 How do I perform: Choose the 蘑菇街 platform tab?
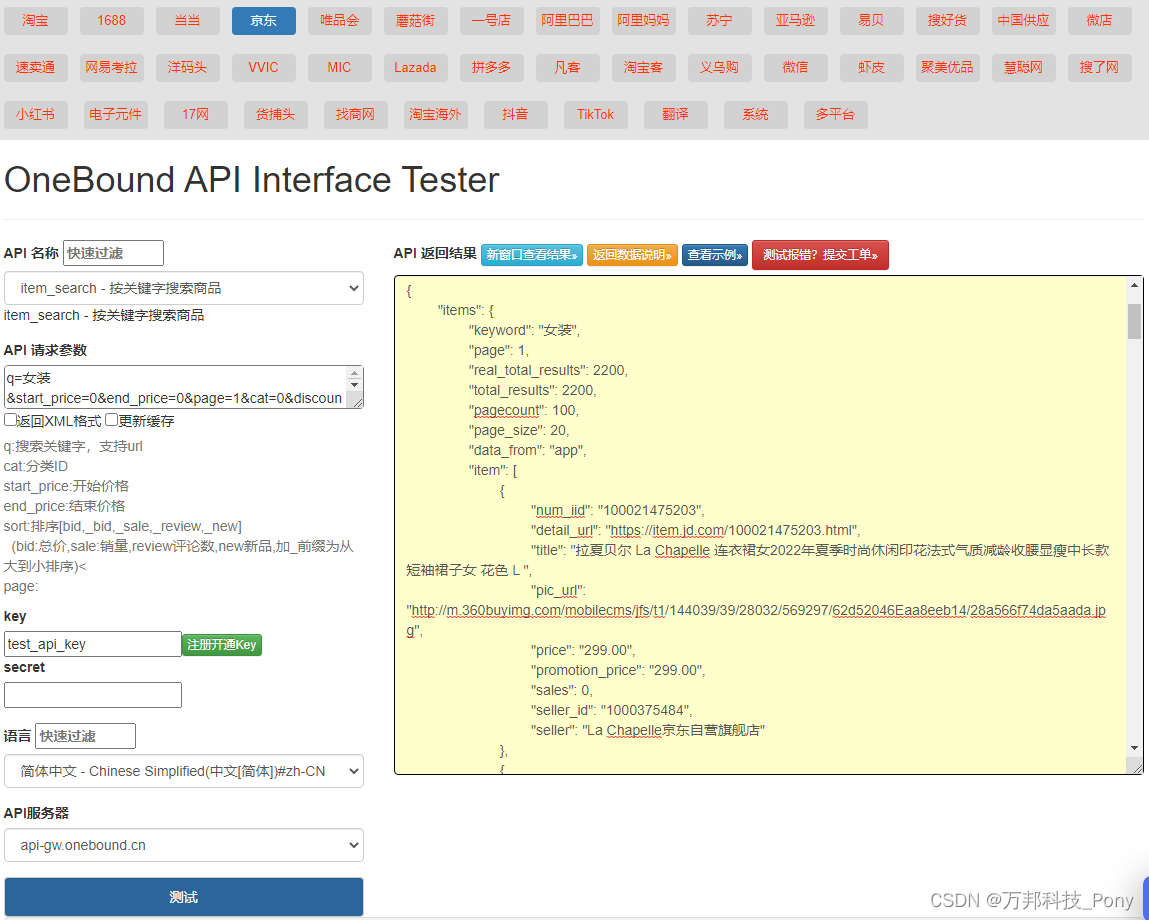point(415,21)
